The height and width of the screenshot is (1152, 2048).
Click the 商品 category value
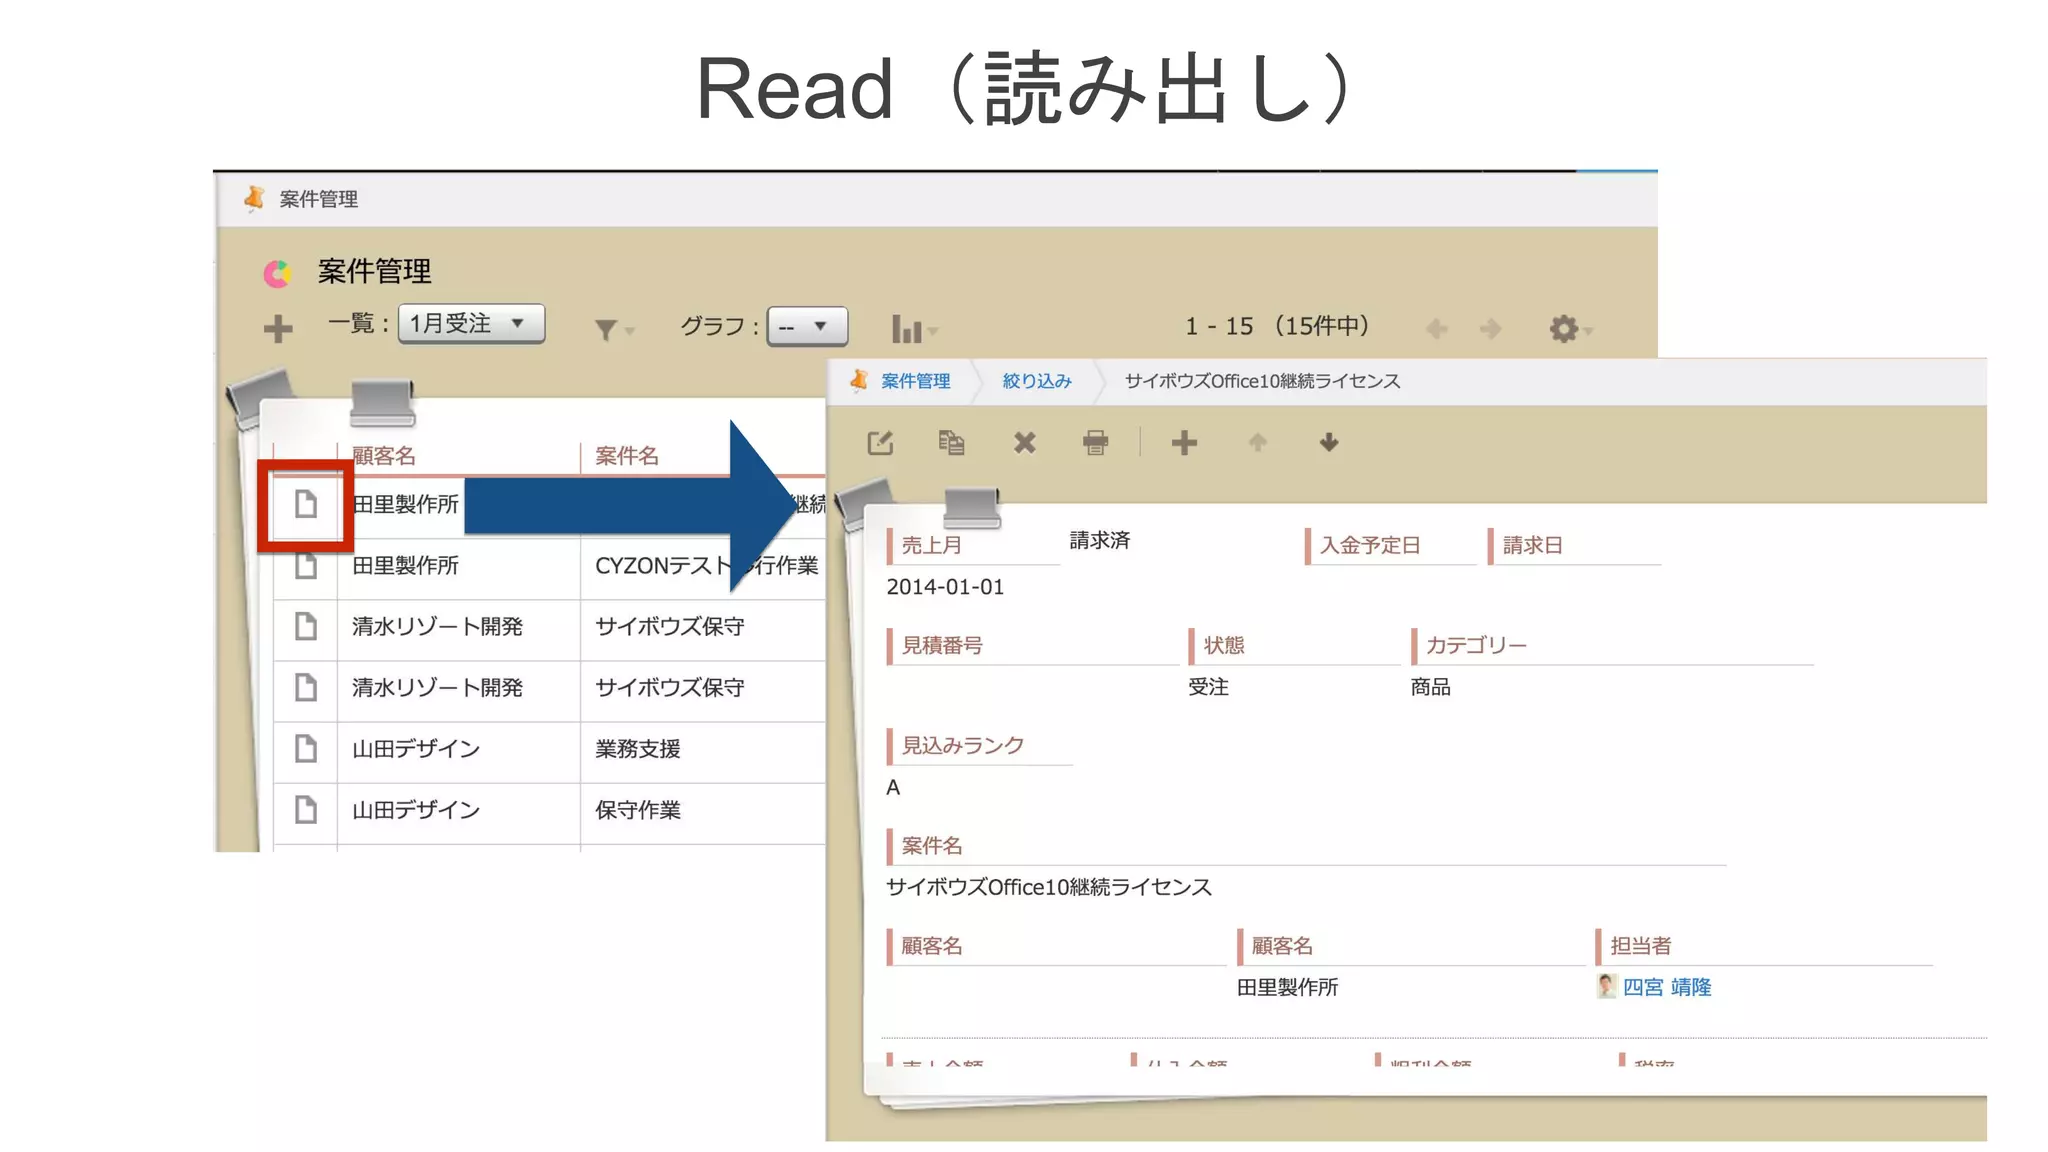coord(1430,687)
